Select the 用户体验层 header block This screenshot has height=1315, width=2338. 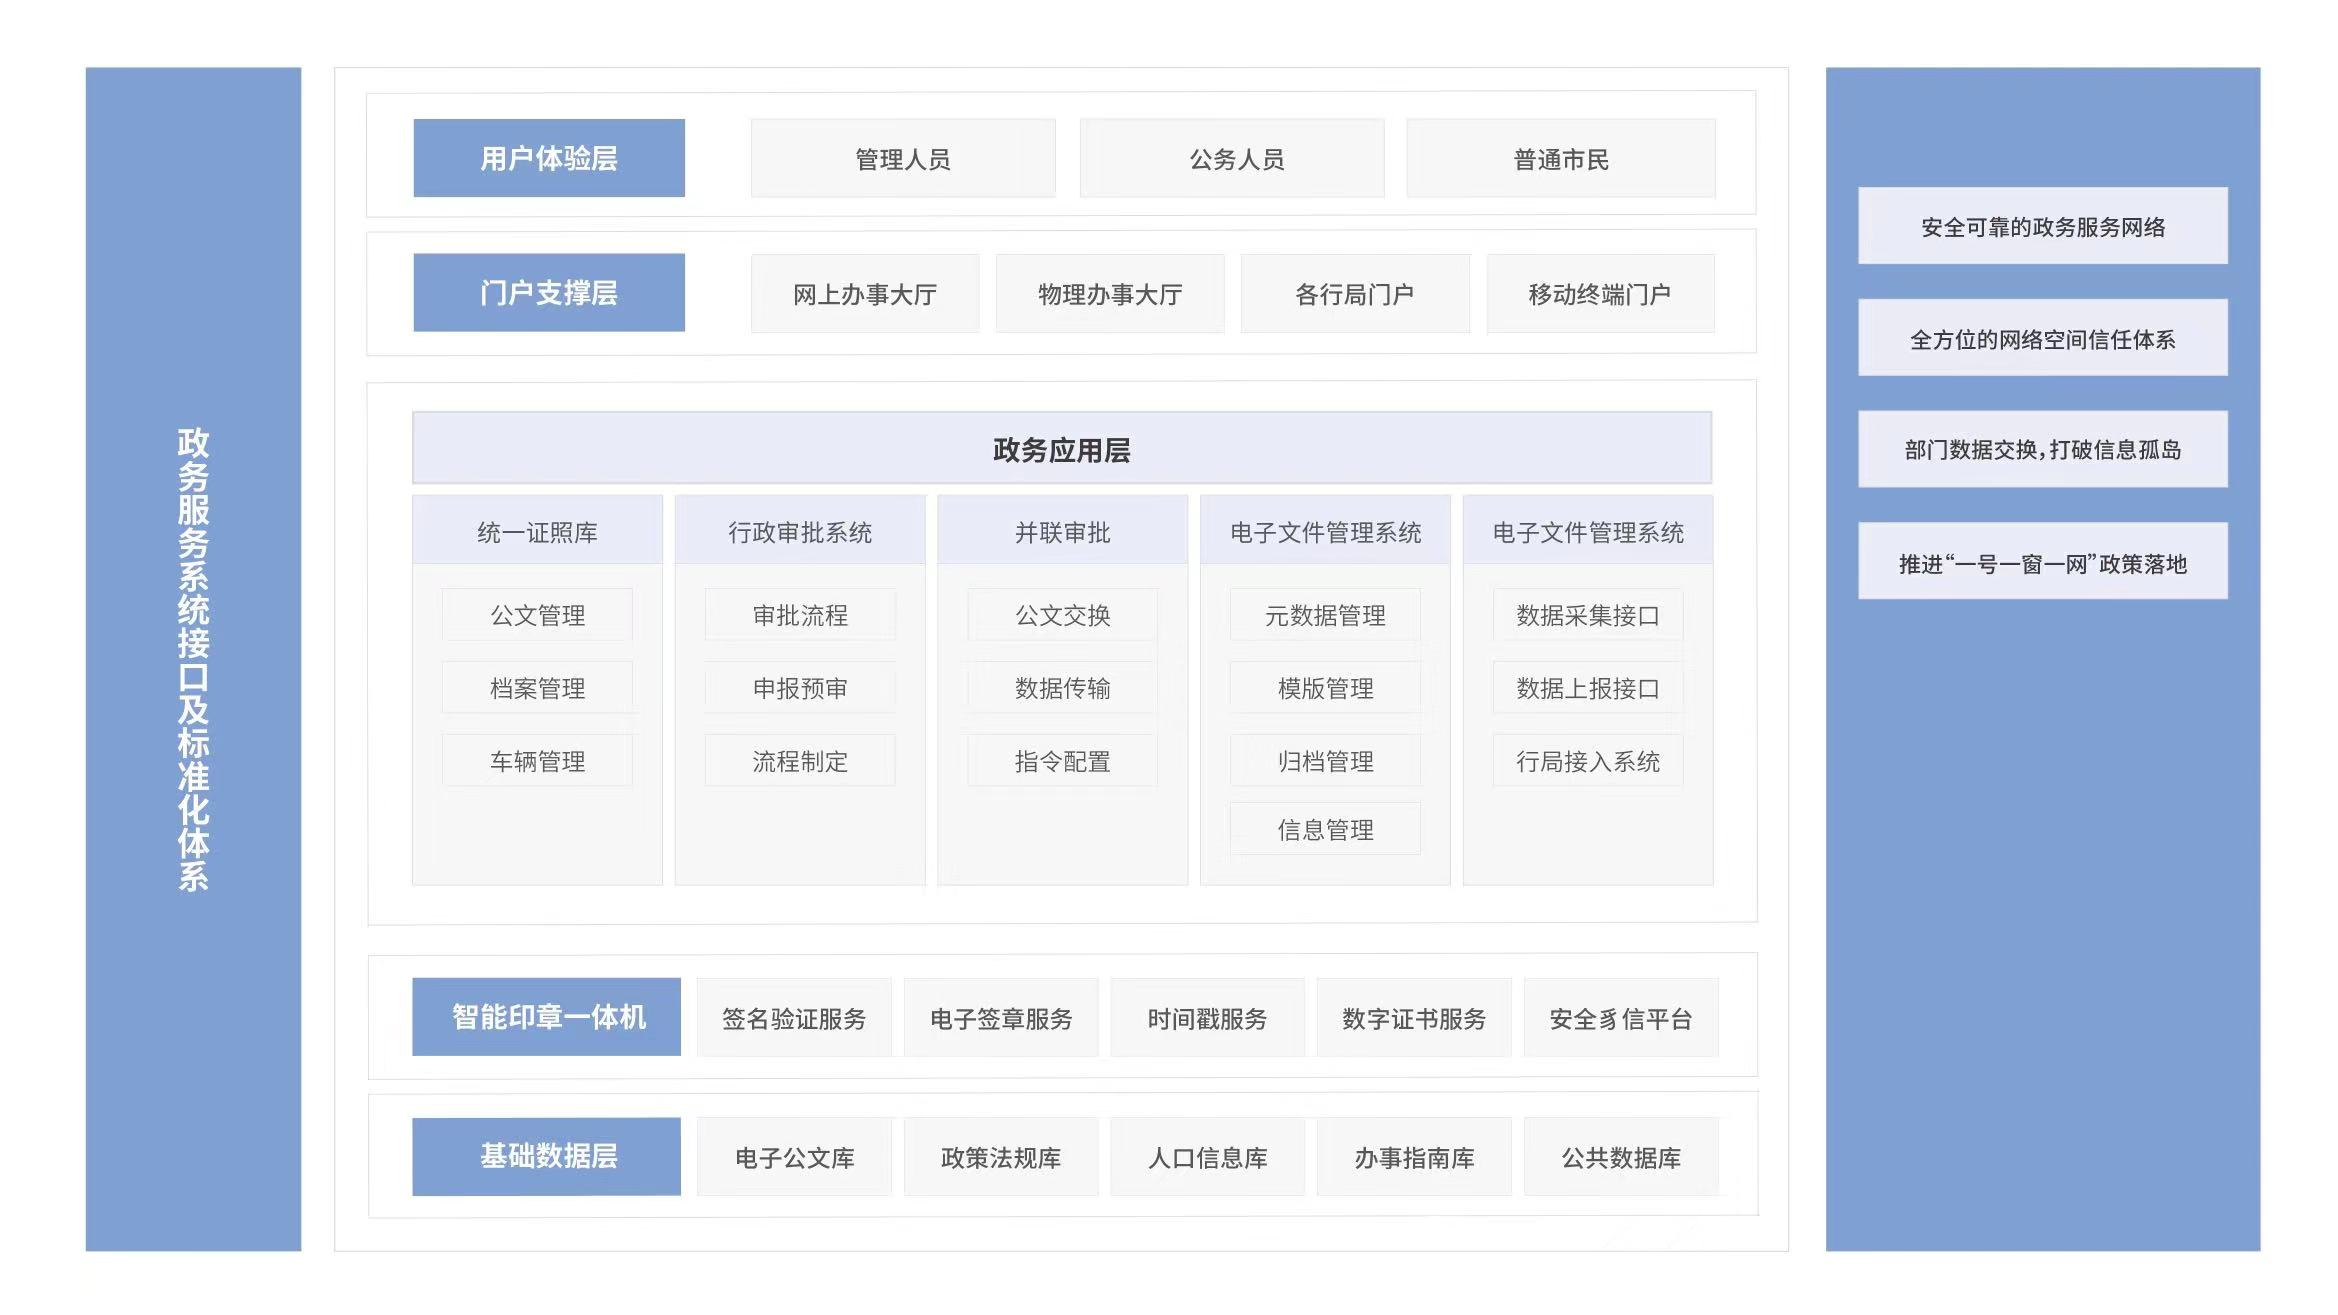pyautogui.click(x=548, y=157)
